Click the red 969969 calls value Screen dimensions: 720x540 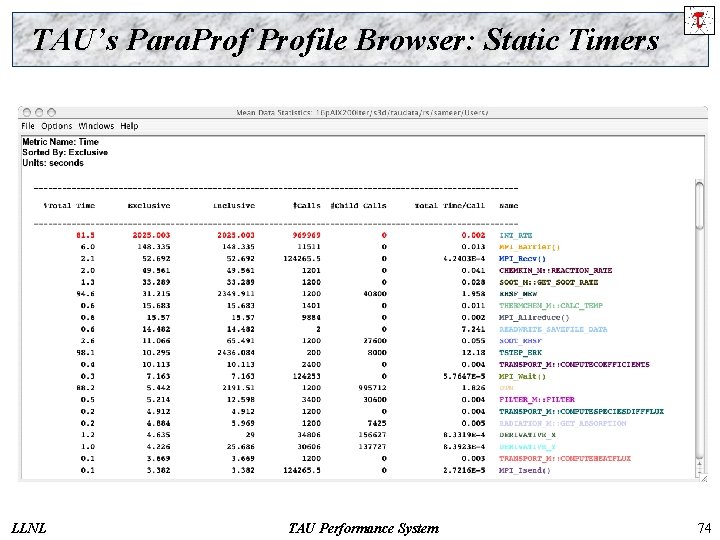pos(306,235)
